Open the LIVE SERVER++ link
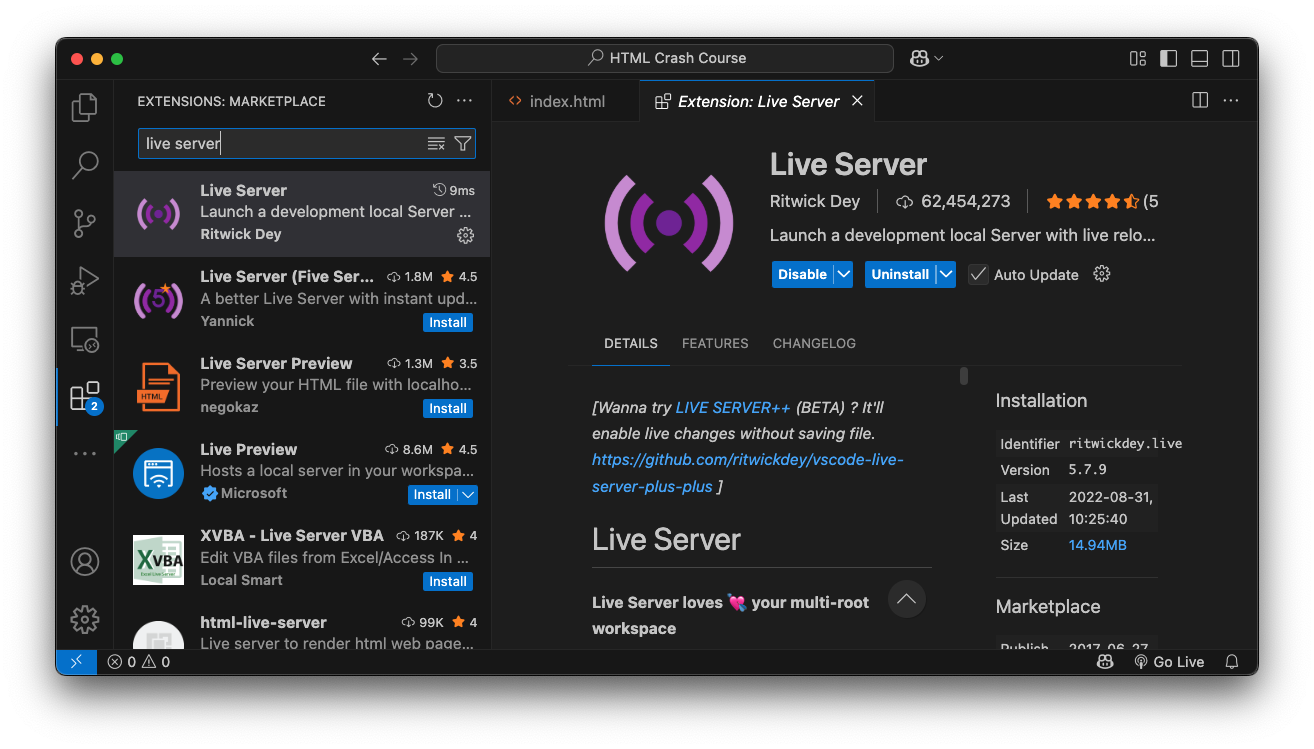The width and height of the screenshot is (1314, 749). [733, 408]
